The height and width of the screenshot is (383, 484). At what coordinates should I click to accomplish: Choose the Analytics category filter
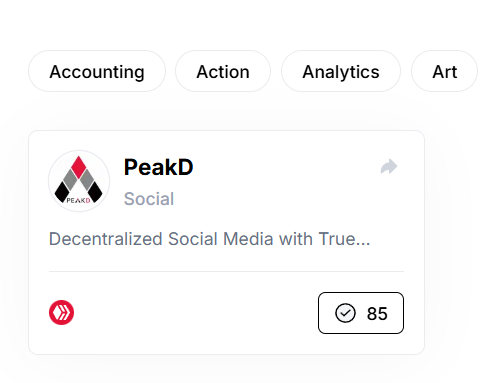pos(341,71)
